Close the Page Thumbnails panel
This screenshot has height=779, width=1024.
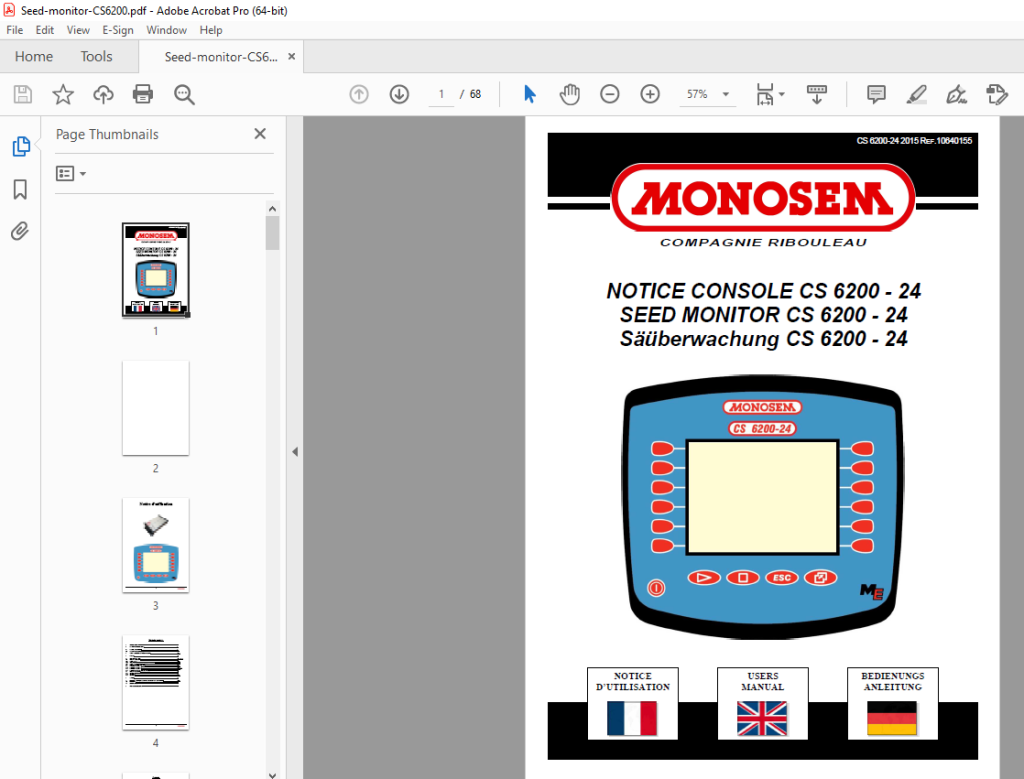260,134
